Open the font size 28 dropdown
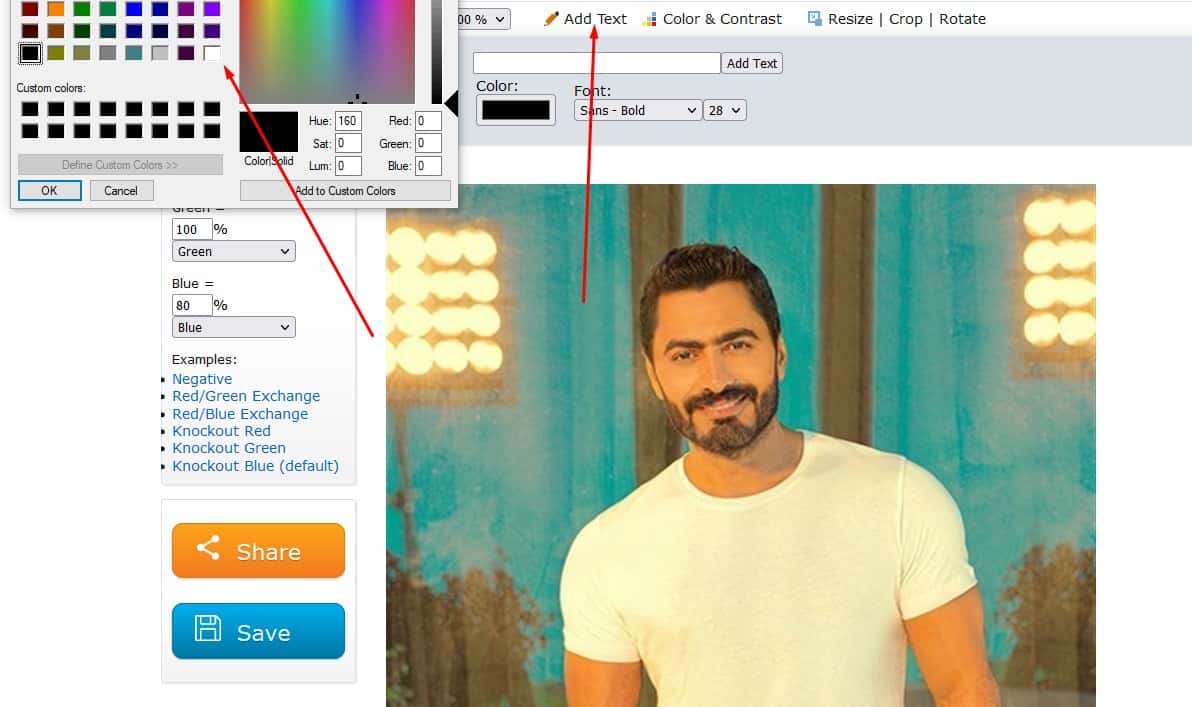1192x707 pixels. coord(725,110)
